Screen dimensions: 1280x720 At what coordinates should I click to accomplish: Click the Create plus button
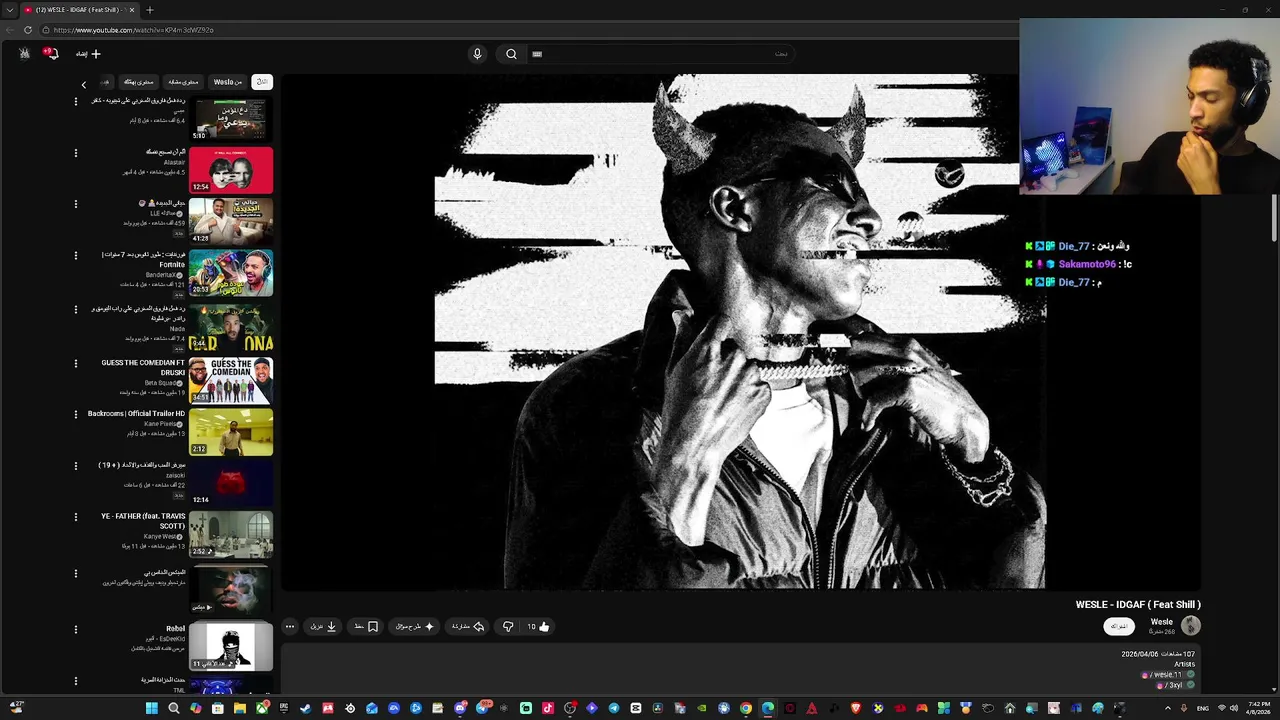[x=89, y=54]
